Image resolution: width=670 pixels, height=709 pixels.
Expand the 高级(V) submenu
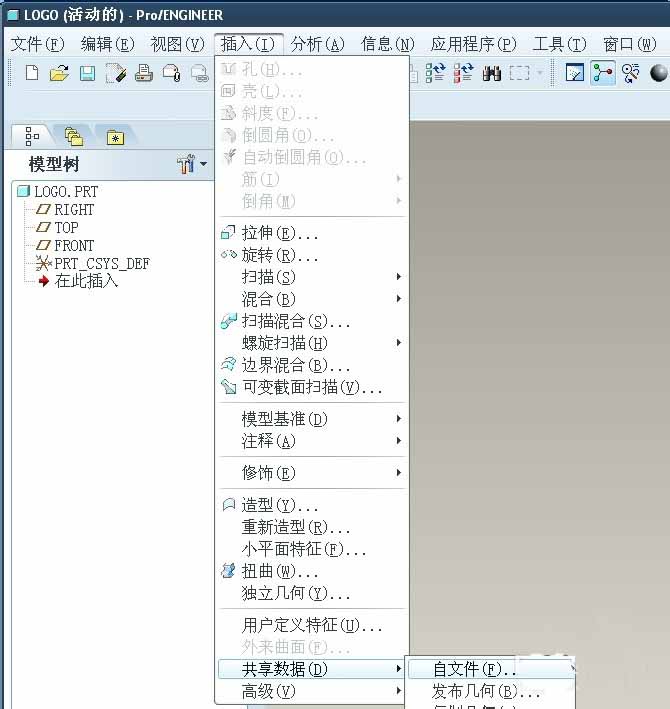point(312,691)
